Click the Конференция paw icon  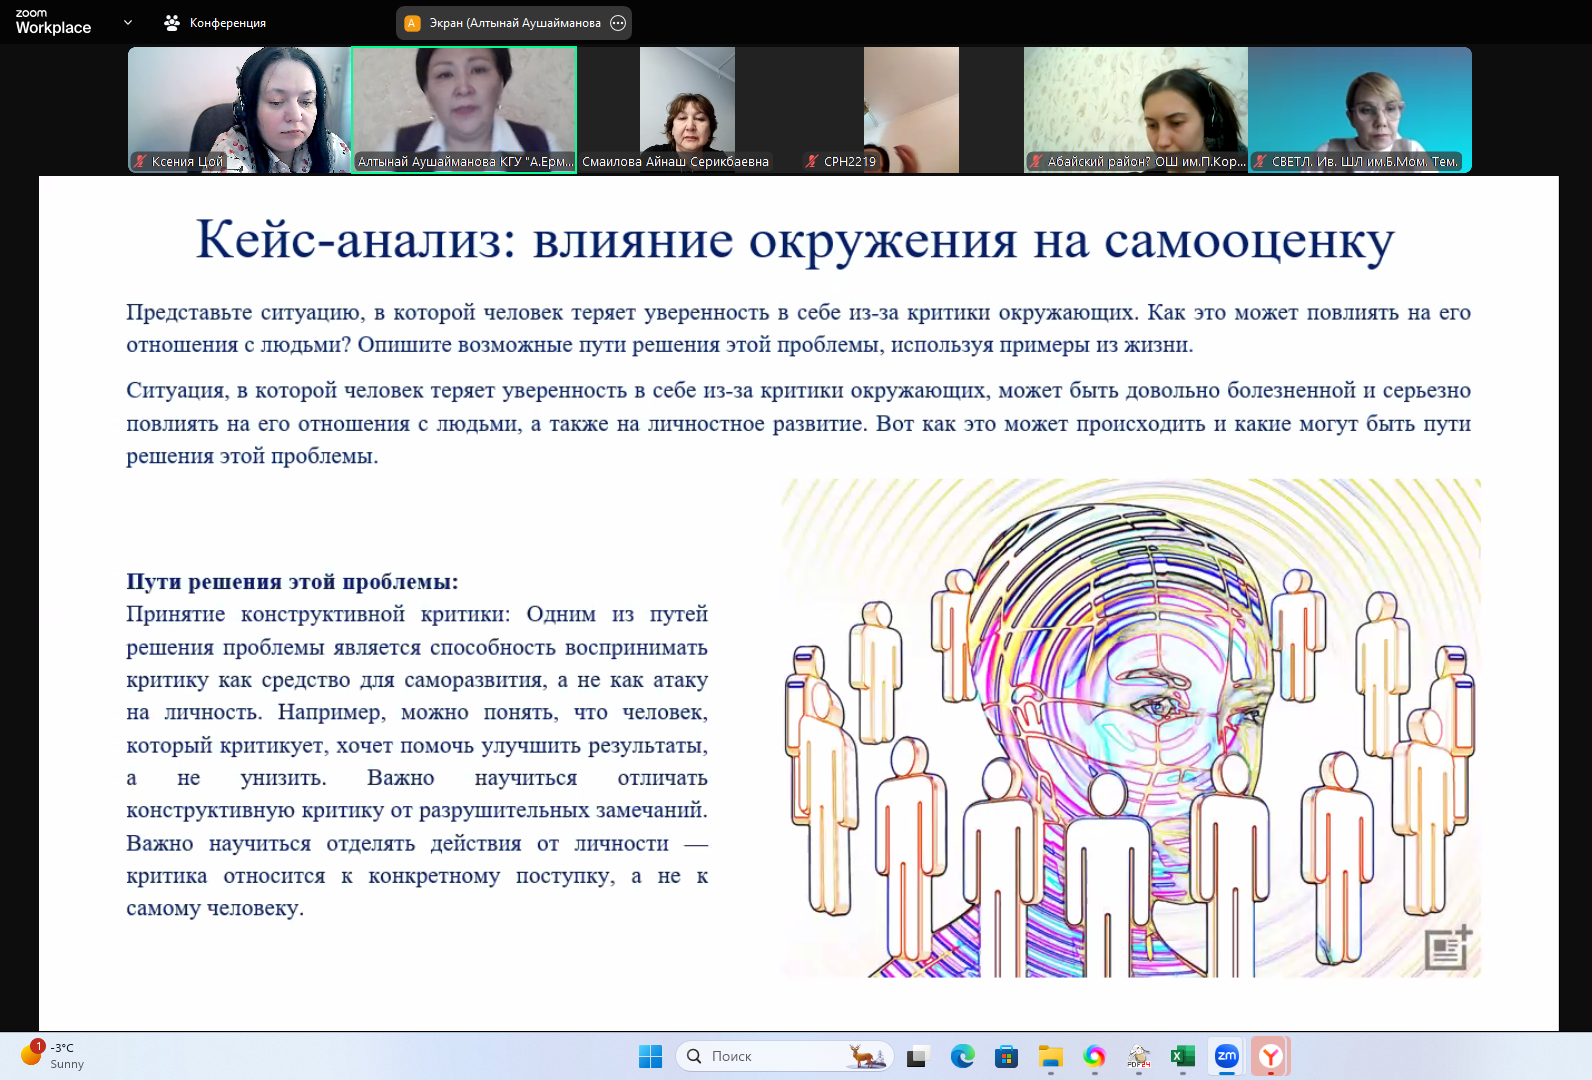point(172,22)
